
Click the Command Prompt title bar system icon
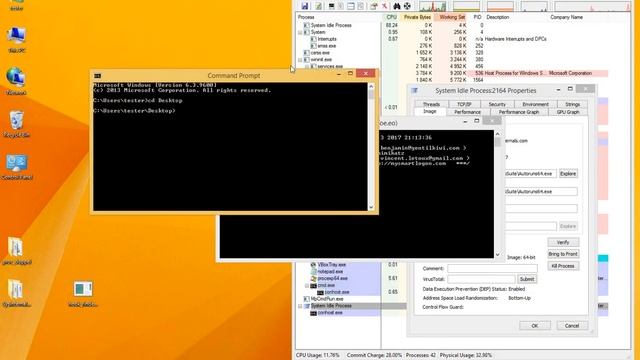(x=98, y=76)
